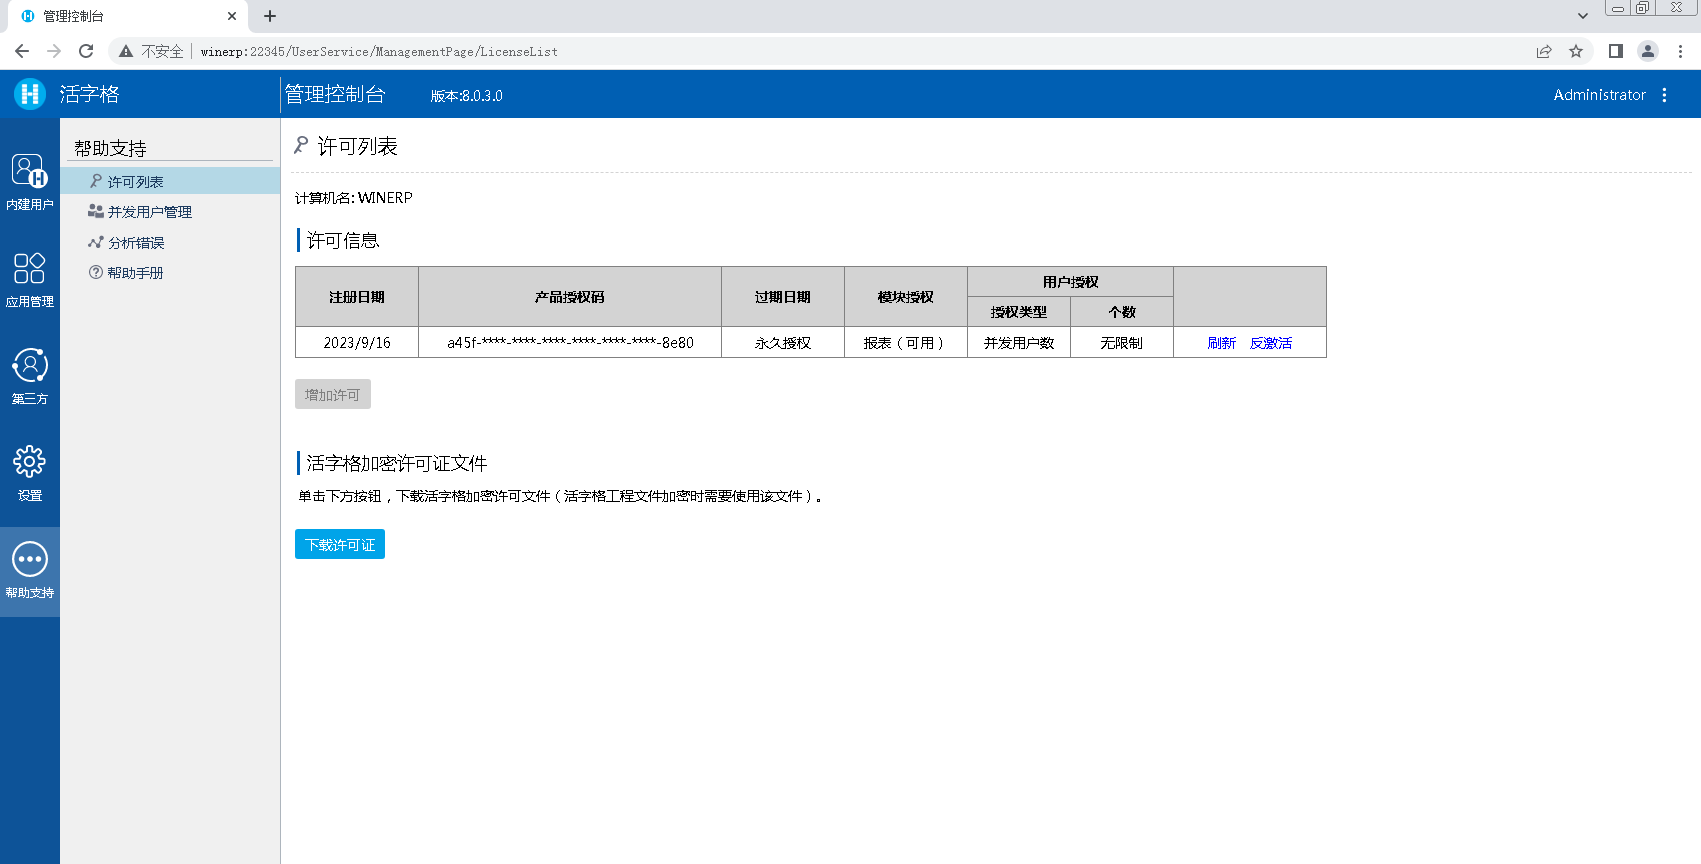Select the 帮助支持 sidebar icon
This screenshot has height=864, width=1701.
tap(30, 571)
